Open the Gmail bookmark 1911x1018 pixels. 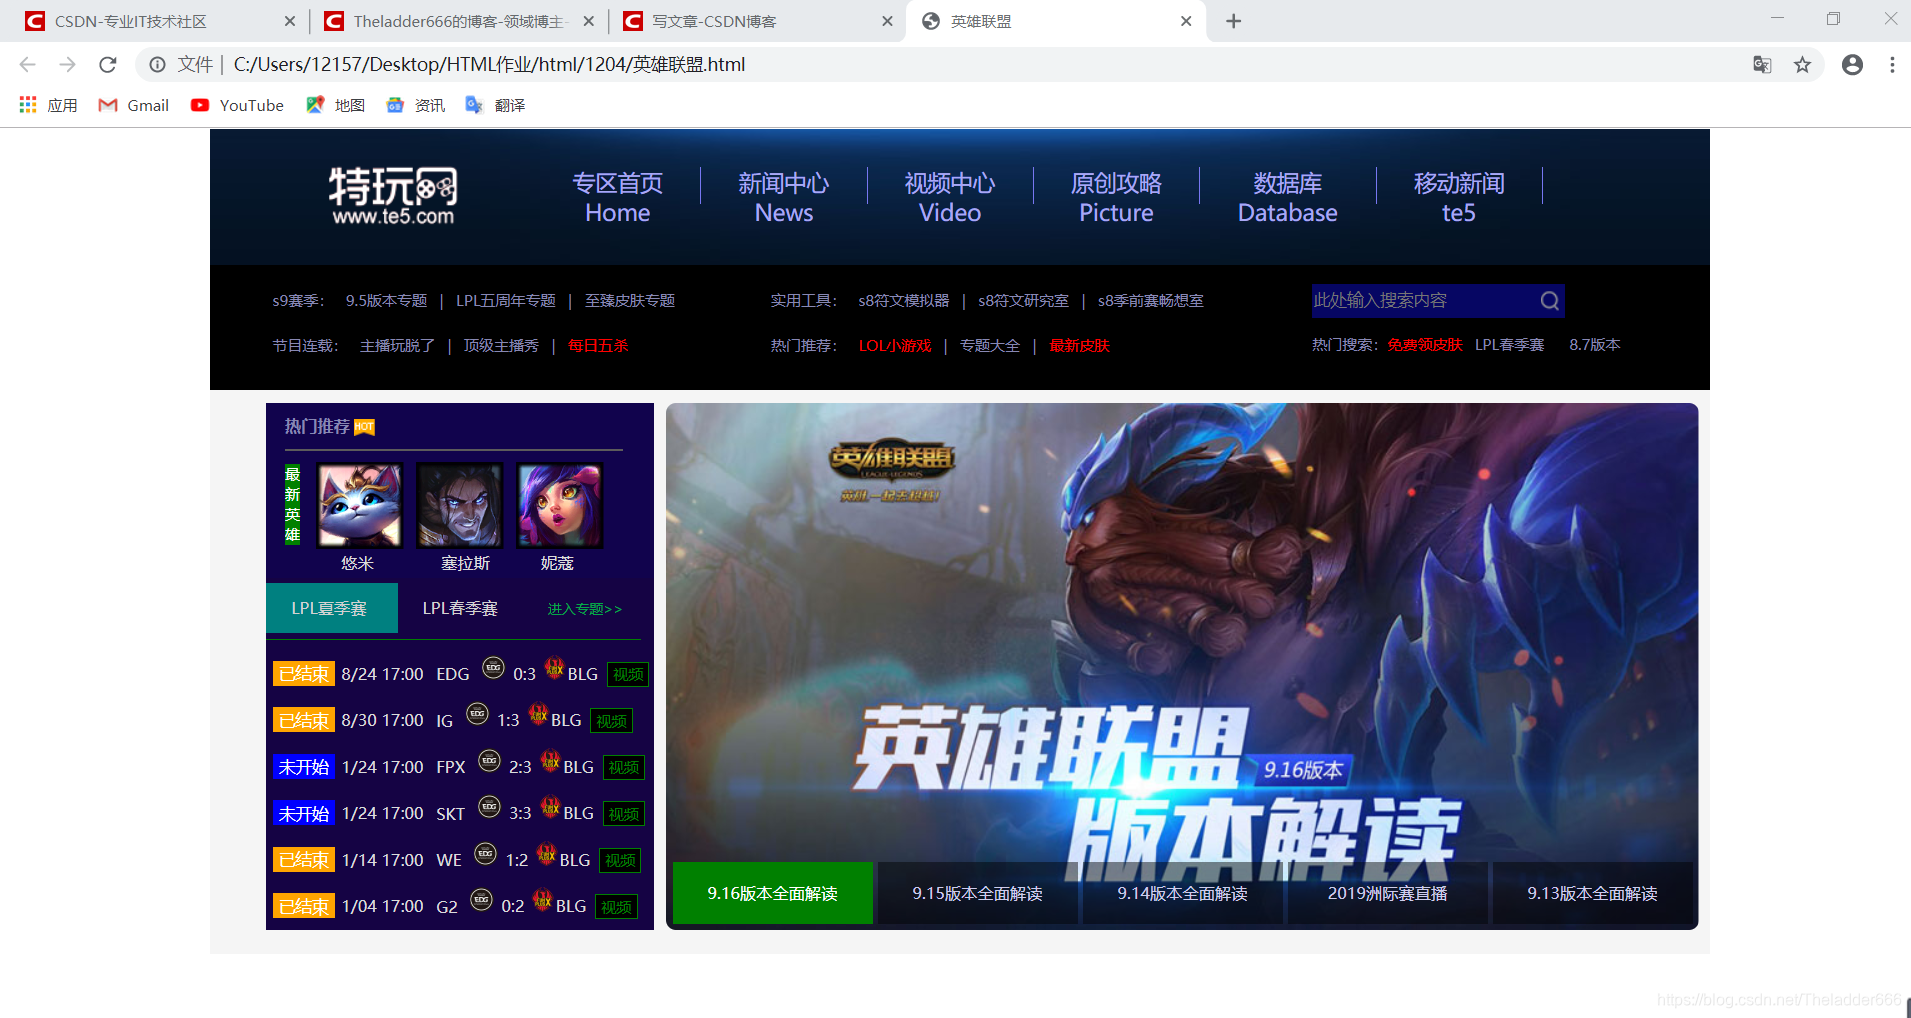coord(134,105)
